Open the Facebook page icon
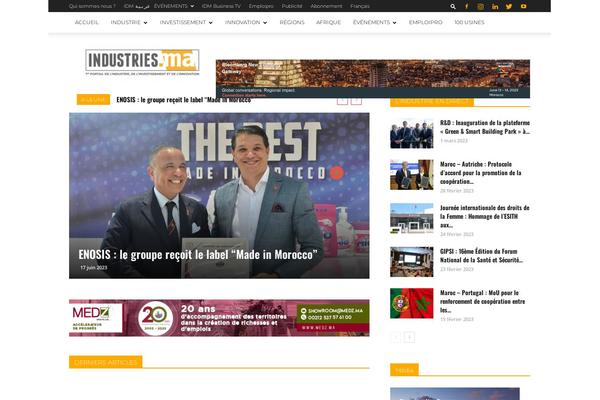The height and width of the screenshot is (400, 600). [x=466, y=7]
